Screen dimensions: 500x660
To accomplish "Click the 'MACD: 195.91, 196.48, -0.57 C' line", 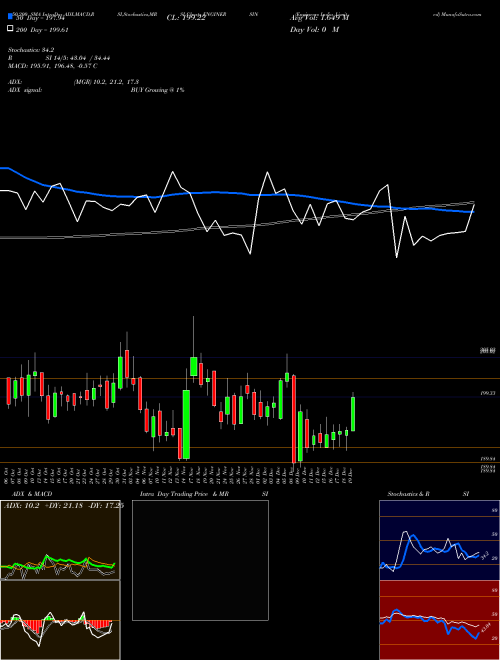I will coord(53,66).
